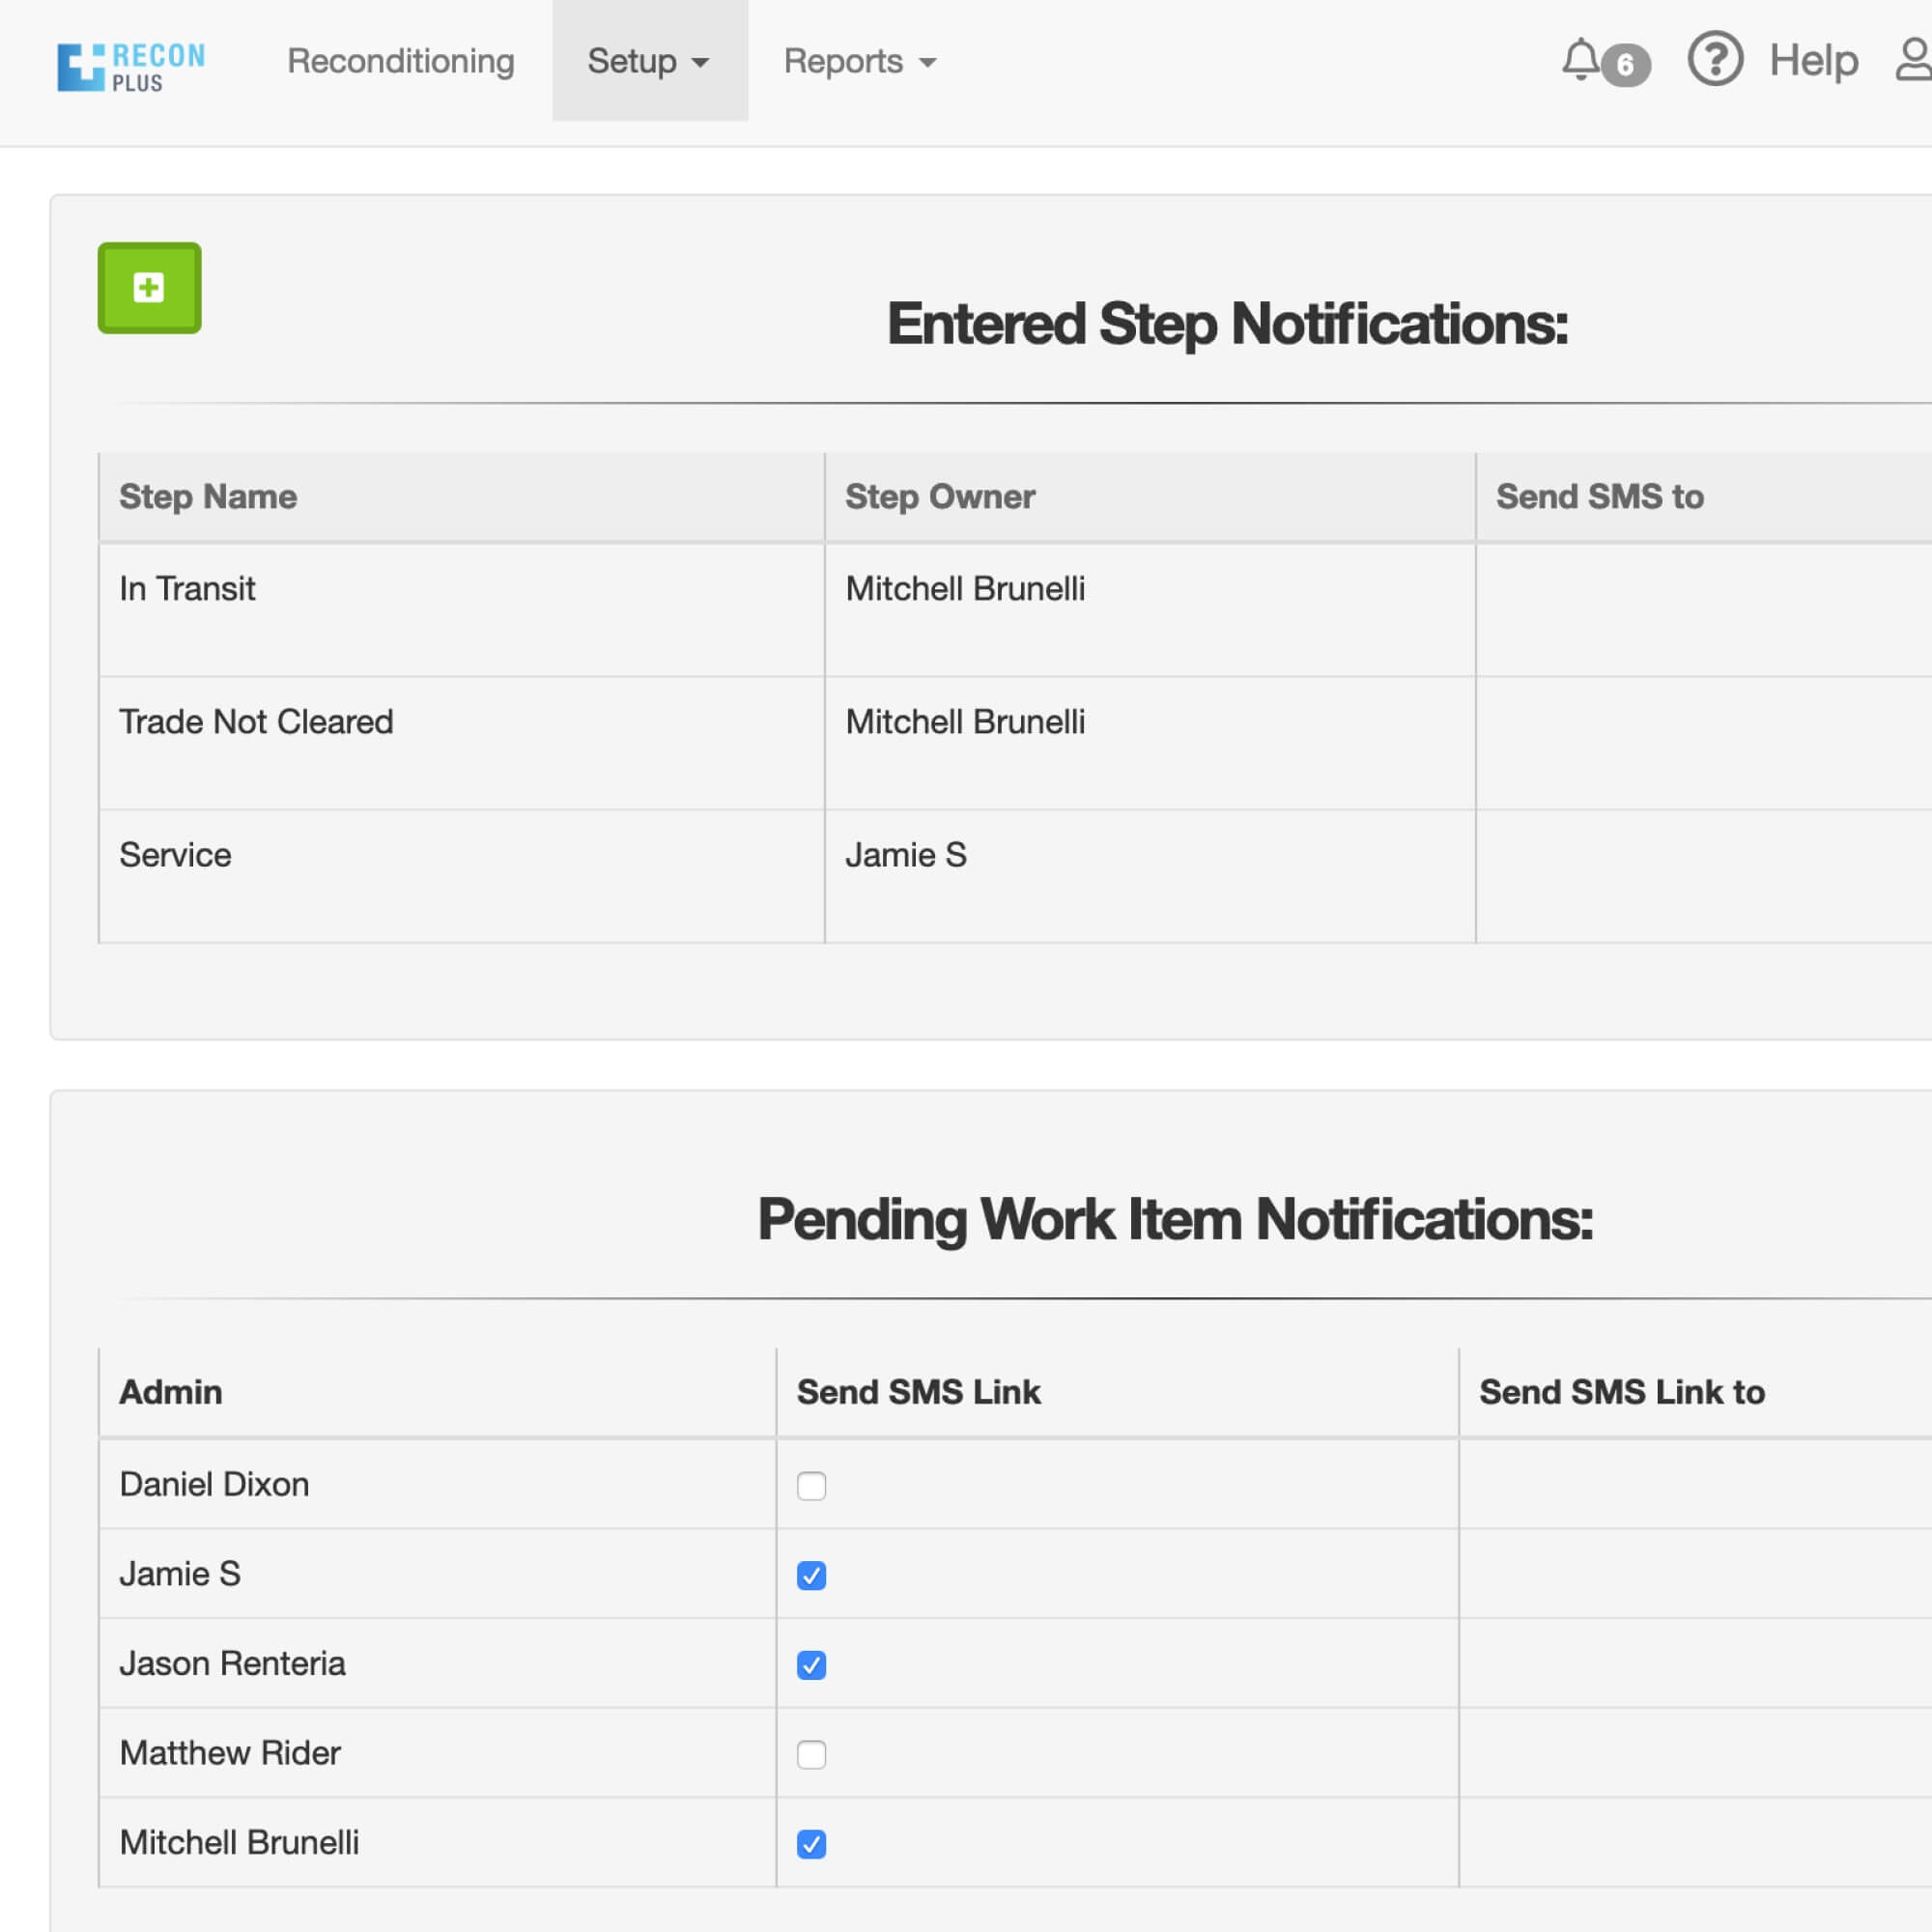The width and height of the screenshot is (1932, 1932).
Task: Click the notification count badge showing 6
Action: tap(1625, 66)
